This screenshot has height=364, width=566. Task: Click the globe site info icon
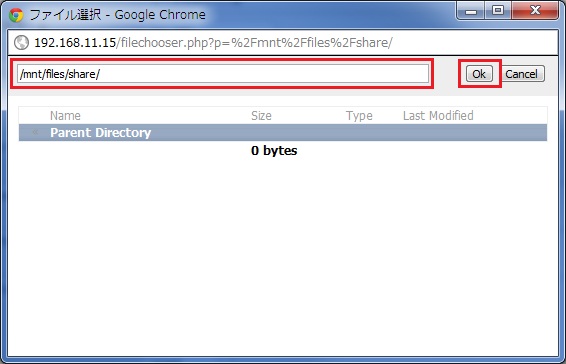pos(21,43)
